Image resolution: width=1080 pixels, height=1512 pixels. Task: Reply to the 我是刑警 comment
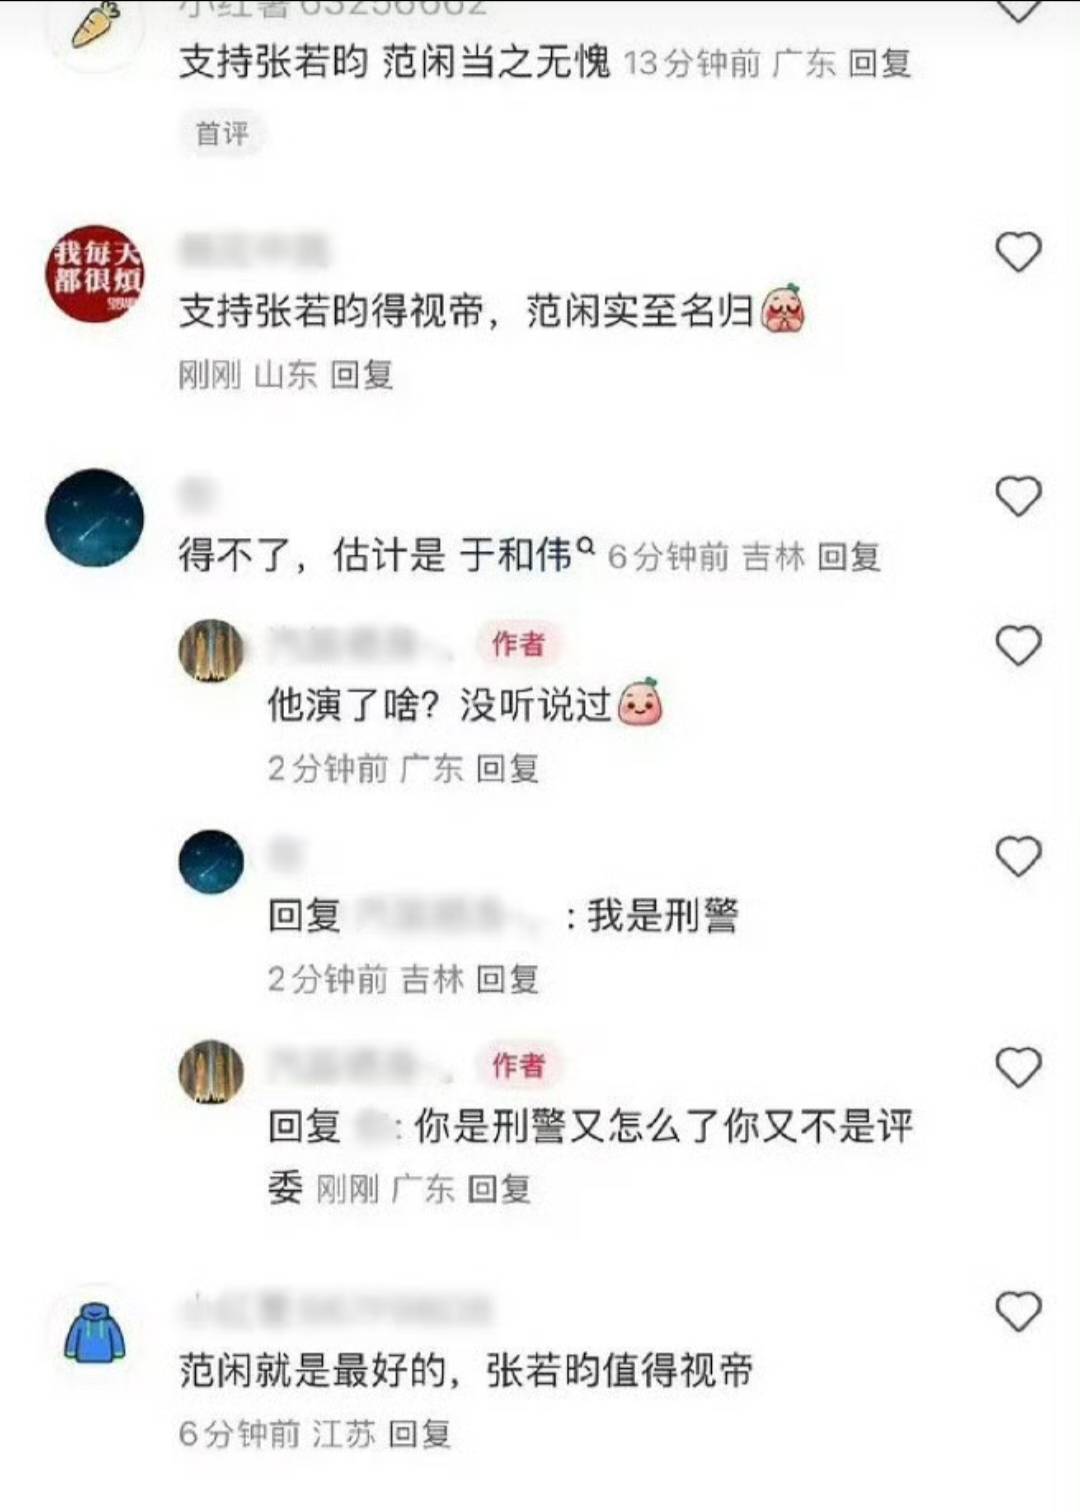click(508, 979)
